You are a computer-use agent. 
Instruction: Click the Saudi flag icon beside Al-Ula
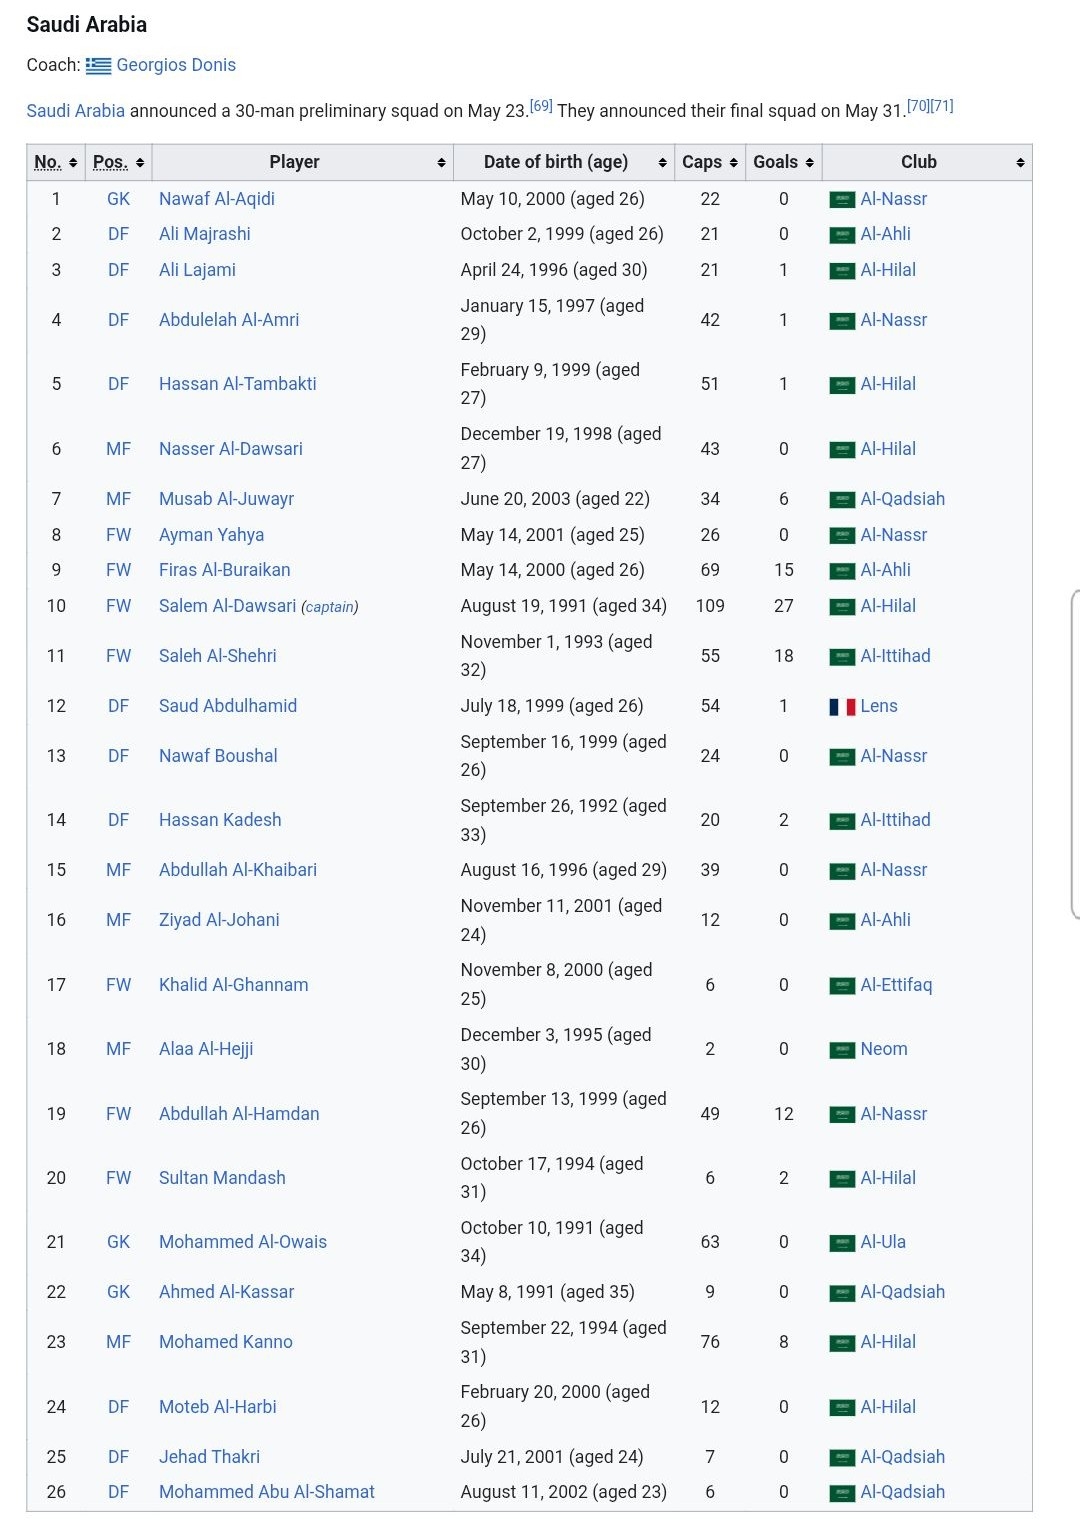842,1243
